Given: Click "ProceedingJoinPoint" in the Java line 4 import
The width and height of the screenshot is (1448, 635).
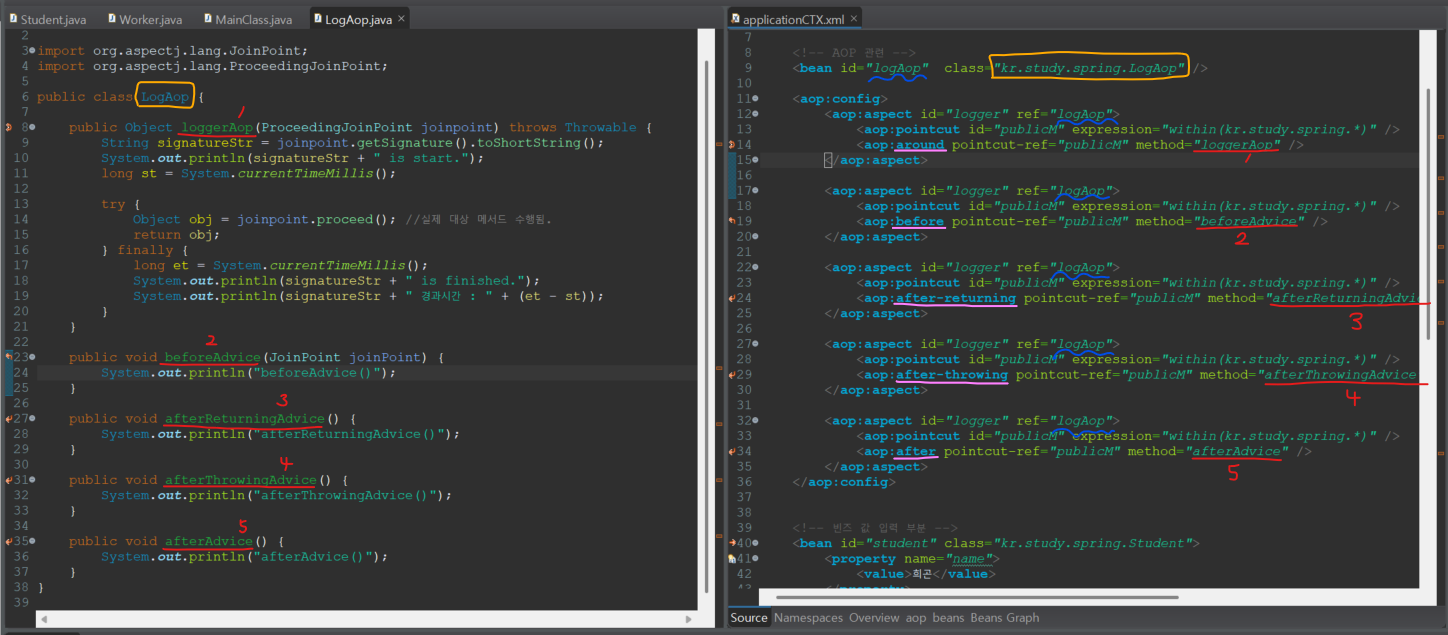Looking at the screenshot, I should [x=305, y=66].
